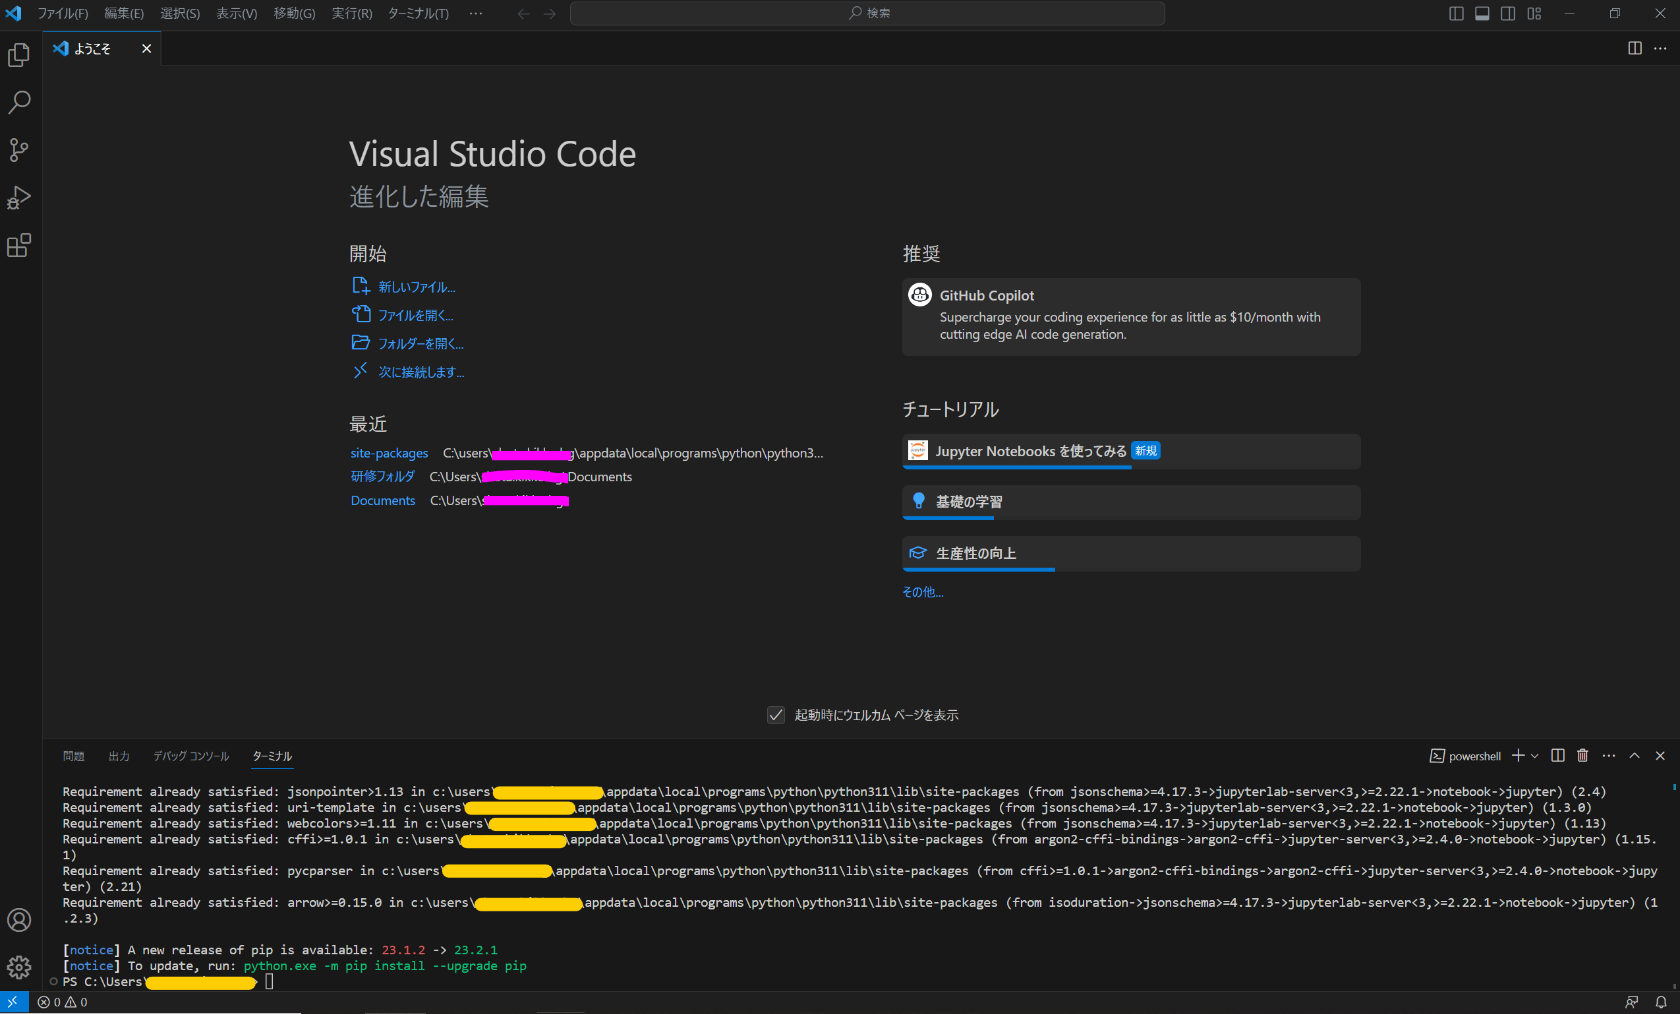This screenshot has height=1014, width=1680.
Task: Click 新しいファイル... to create a file
Action: point(416,287)
